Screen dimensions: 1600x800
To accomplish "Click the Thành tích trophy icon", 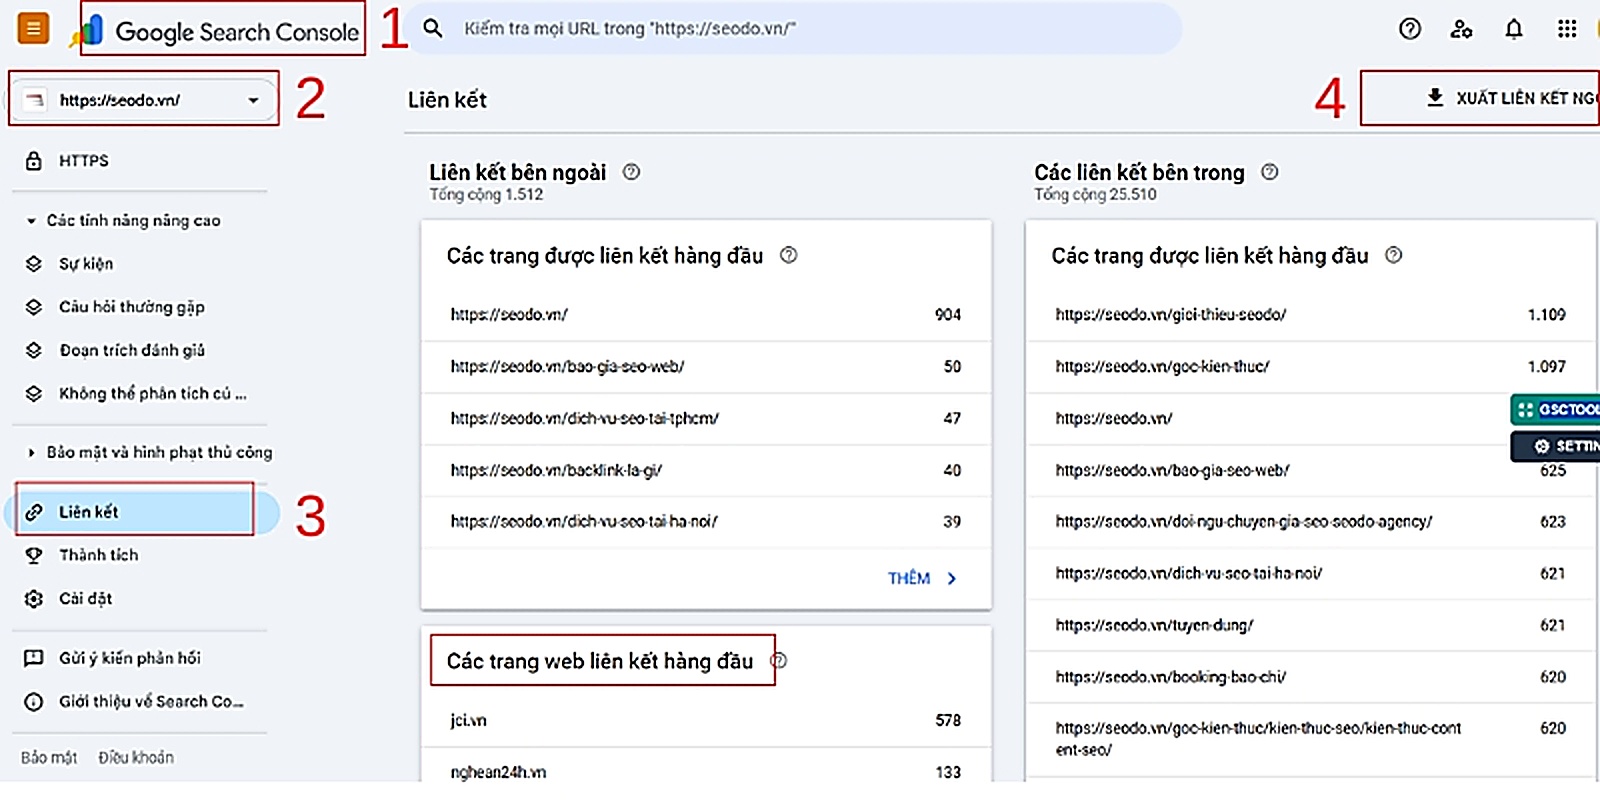I will pos(34,555).
